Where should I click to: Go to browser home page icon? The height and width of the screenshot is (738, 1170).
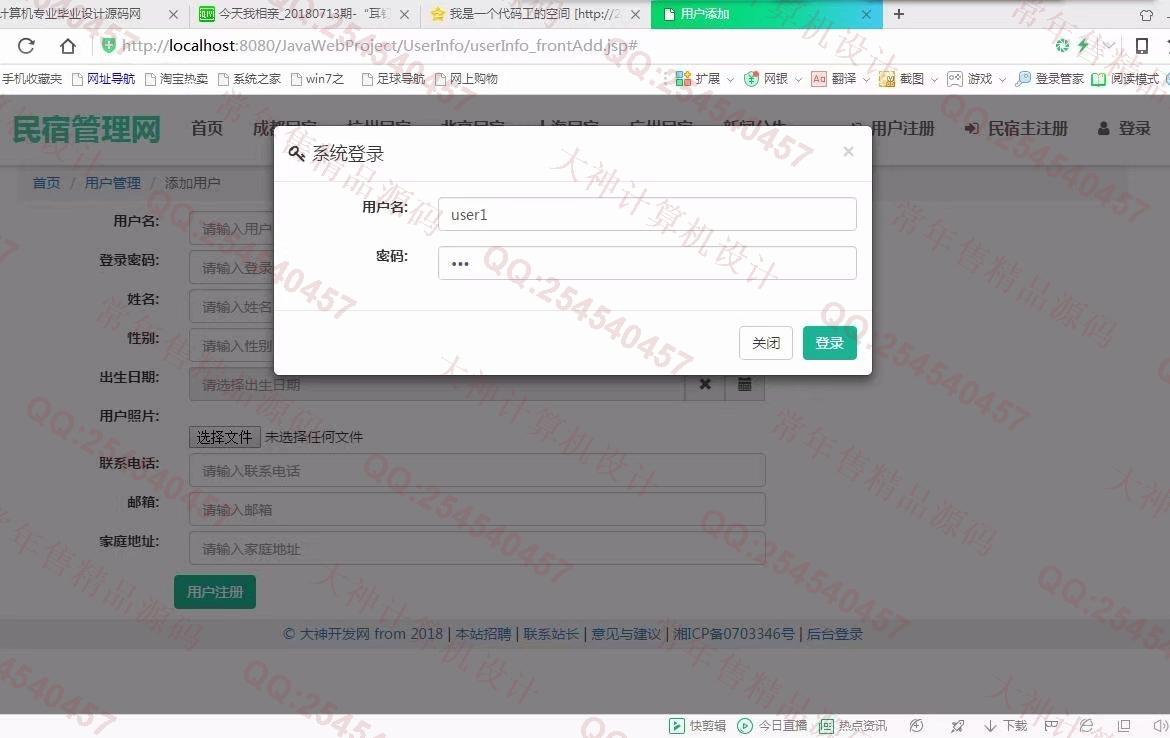[x=68, y=46]
